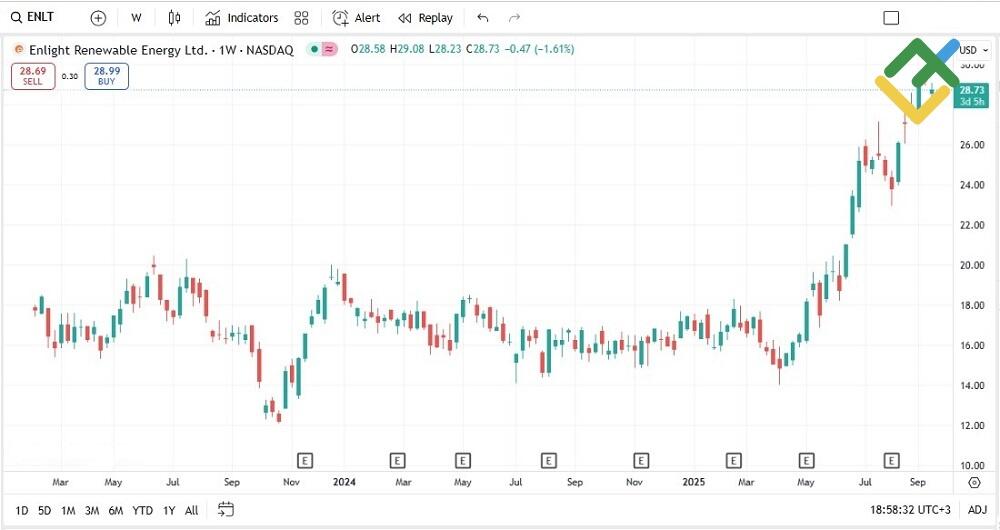Undo last chart action

coord(483,18)
